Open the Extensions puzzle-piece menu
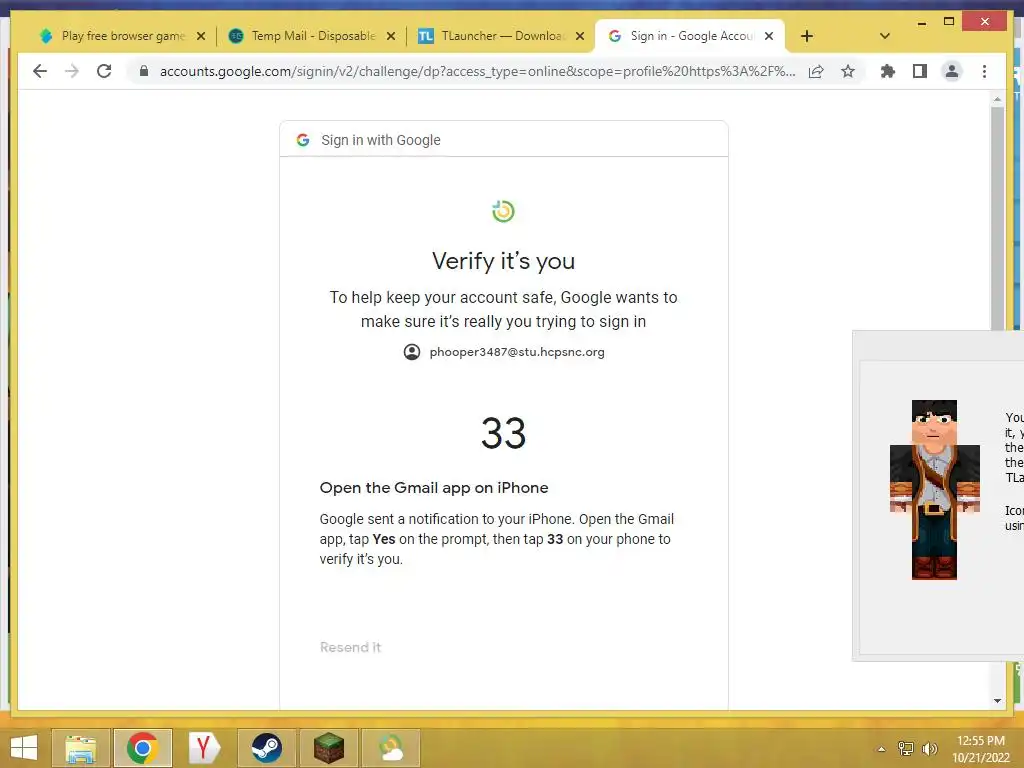1024x768 pixels. coord(888,71)
